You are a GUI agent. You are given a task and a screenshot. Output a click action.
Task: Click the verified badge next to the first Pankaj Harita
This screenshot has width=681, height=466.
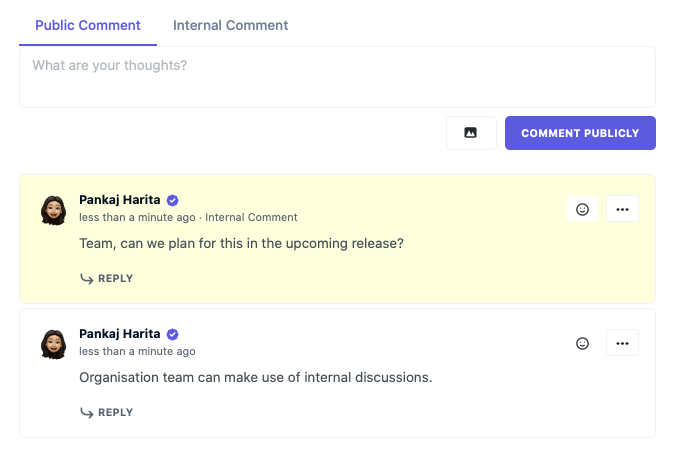172,200
